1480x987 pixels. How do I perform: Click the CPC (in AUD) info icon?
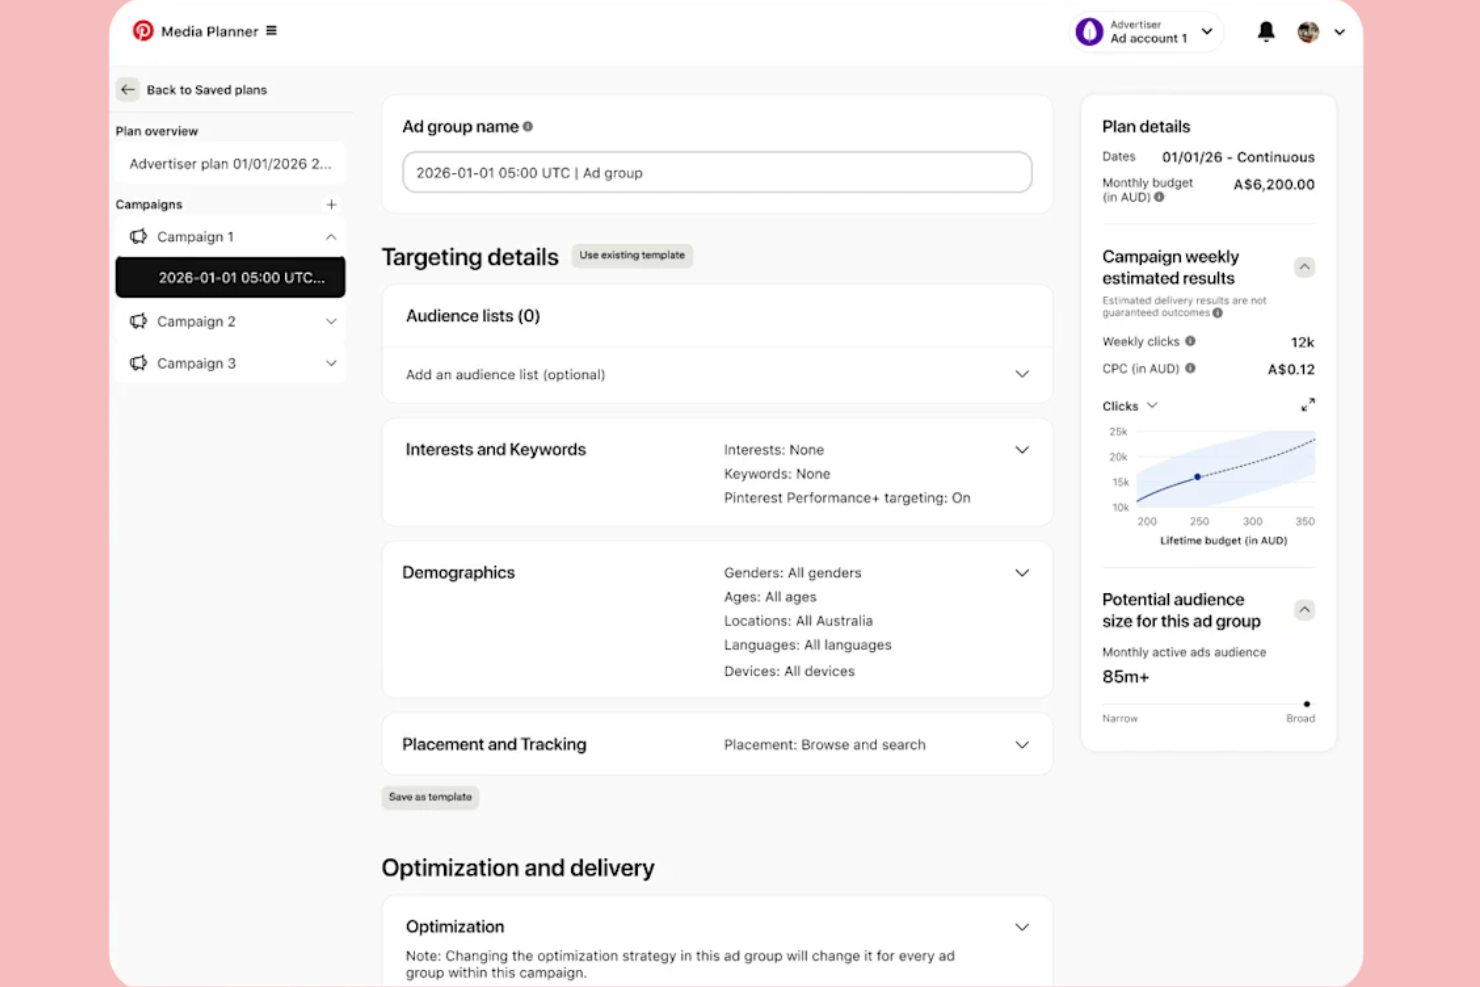point(1190,368)
